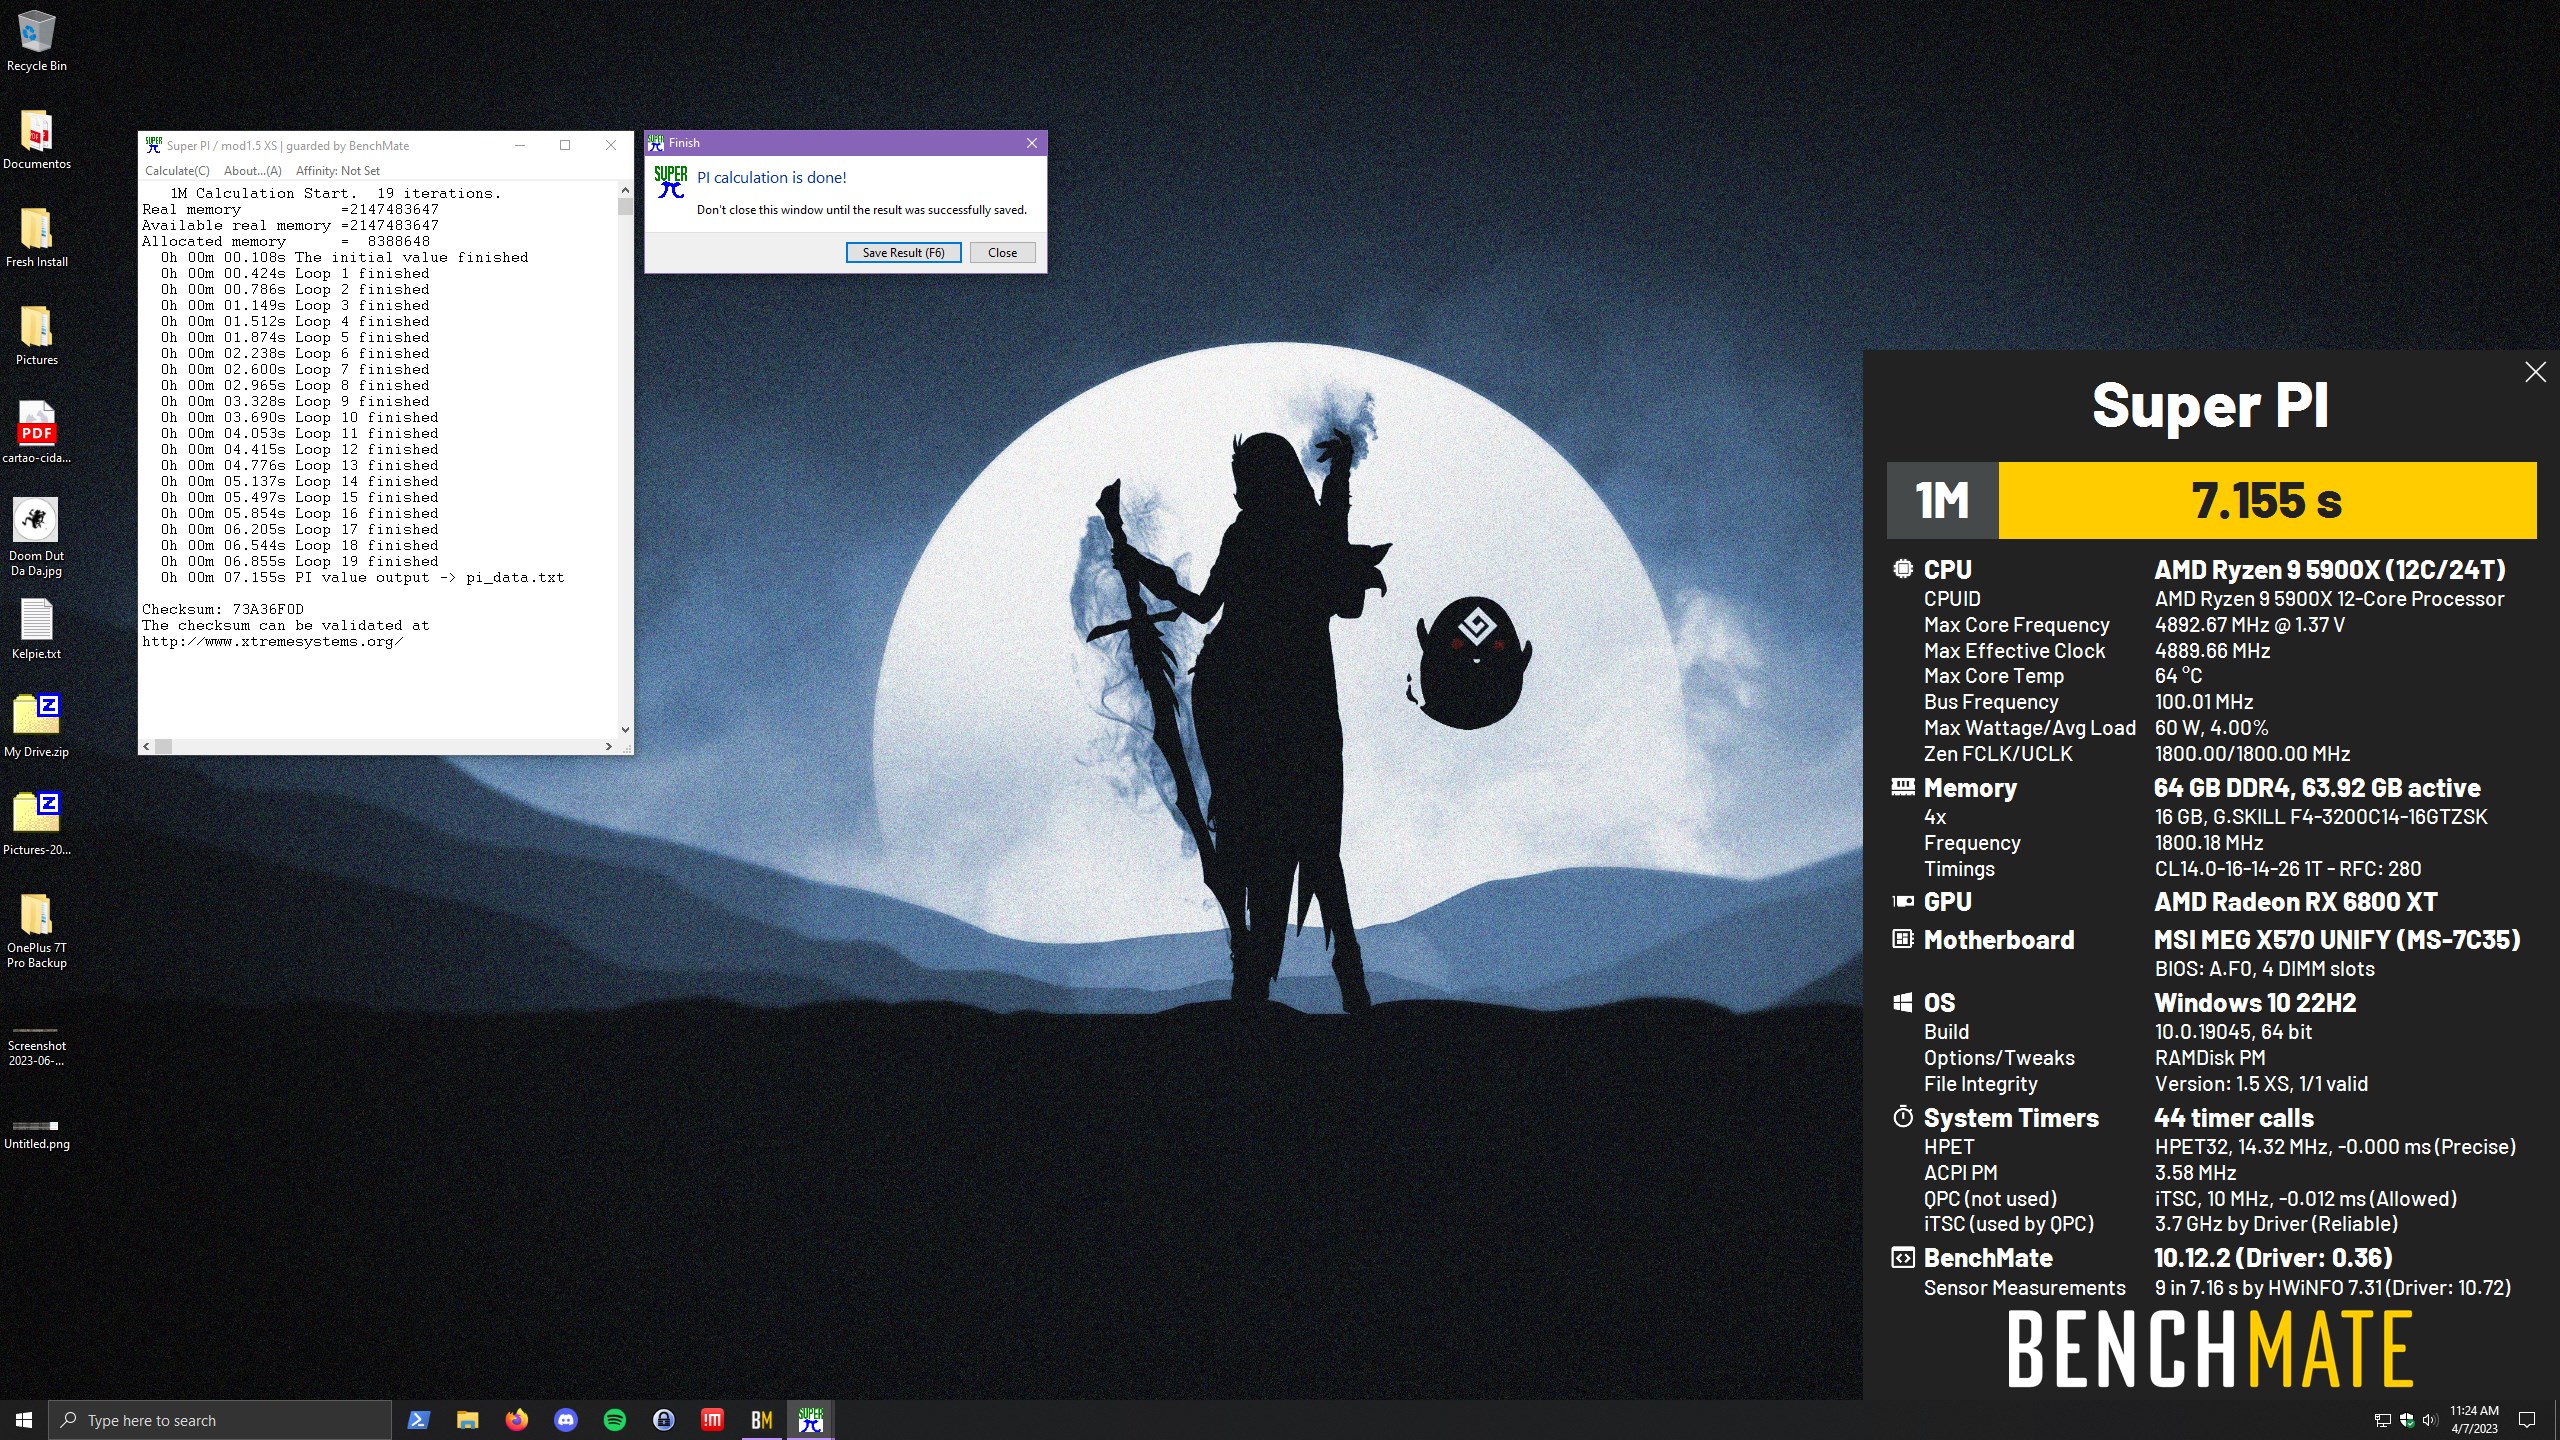Viewport: 2560px width, 1440px height.
Task: Click the 4892.67 MHz @ 1.37 V value
Action: [2250, 625]
